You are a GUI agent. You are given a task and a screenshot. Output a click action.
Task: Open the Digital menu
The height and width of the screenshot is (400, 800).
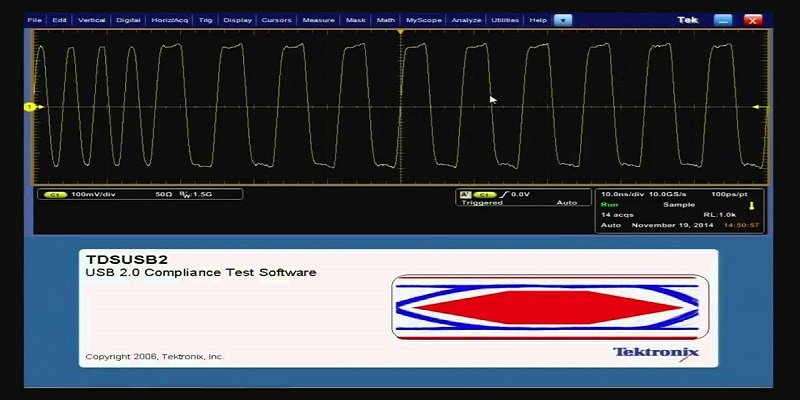click(x=128, y=20)
